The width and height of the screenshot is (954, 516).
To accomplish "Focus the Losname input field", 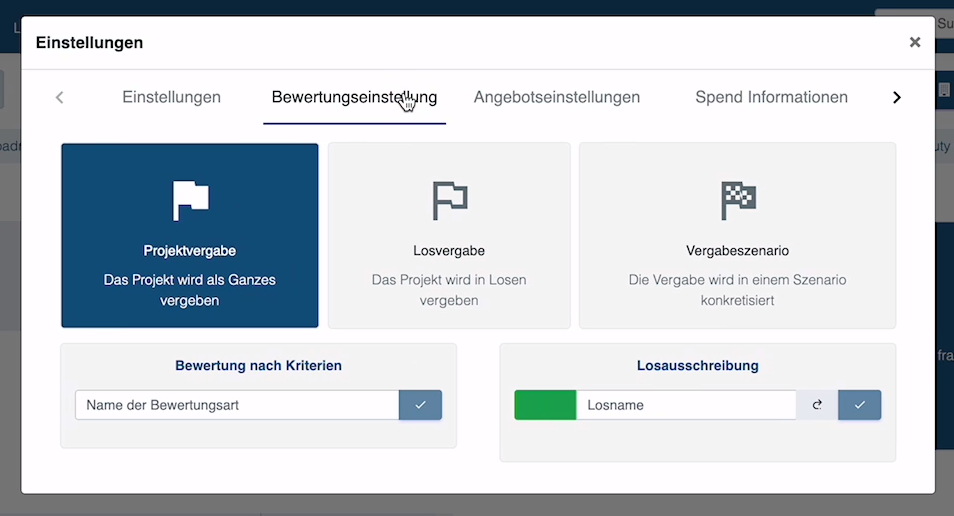I will [685, 405].
